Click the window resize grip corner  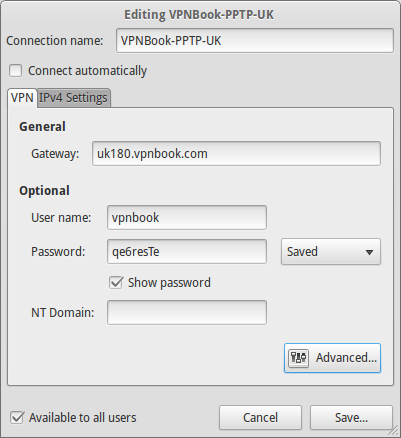click(x=394, y=431)
